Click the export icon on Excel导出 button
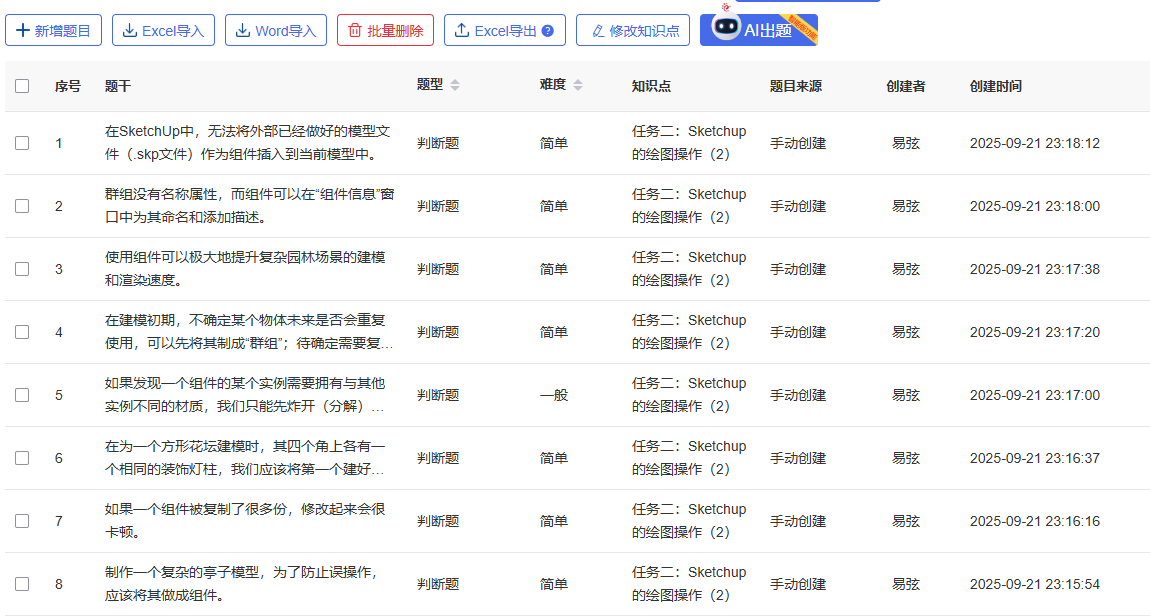The image size is (1150, 616). point(462,29)
